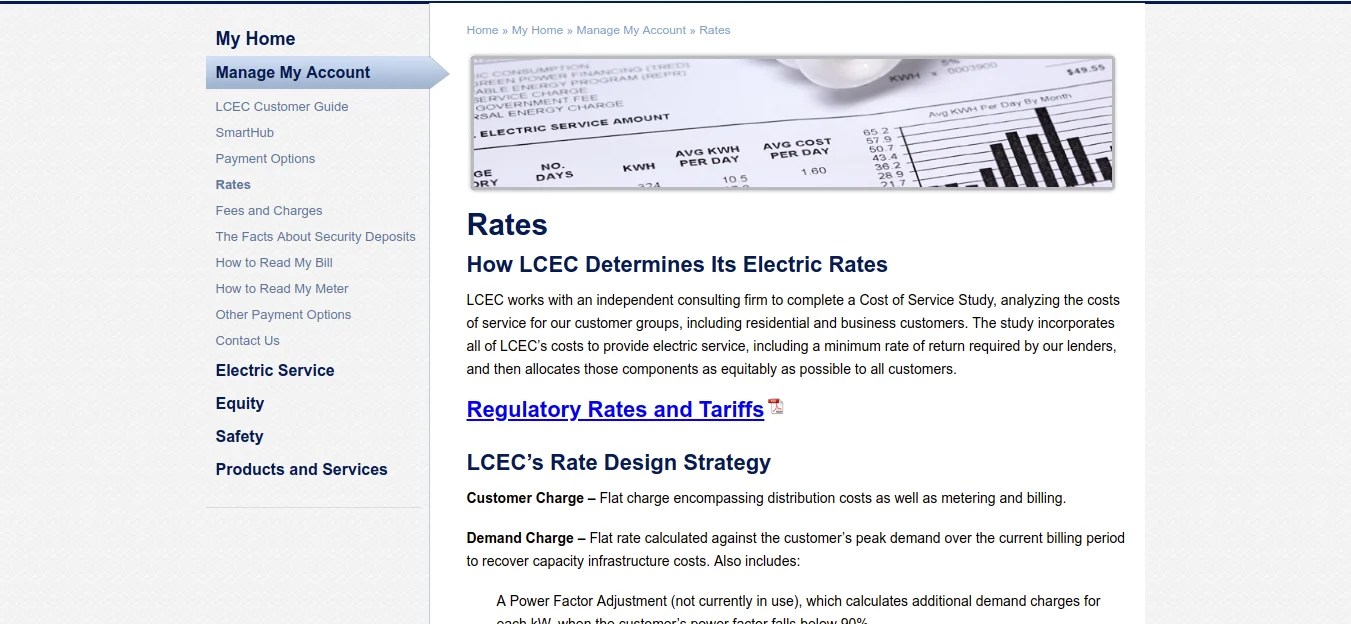Open the LCEC Customer Guide page

pyautogui.click(x=282, y=106)
